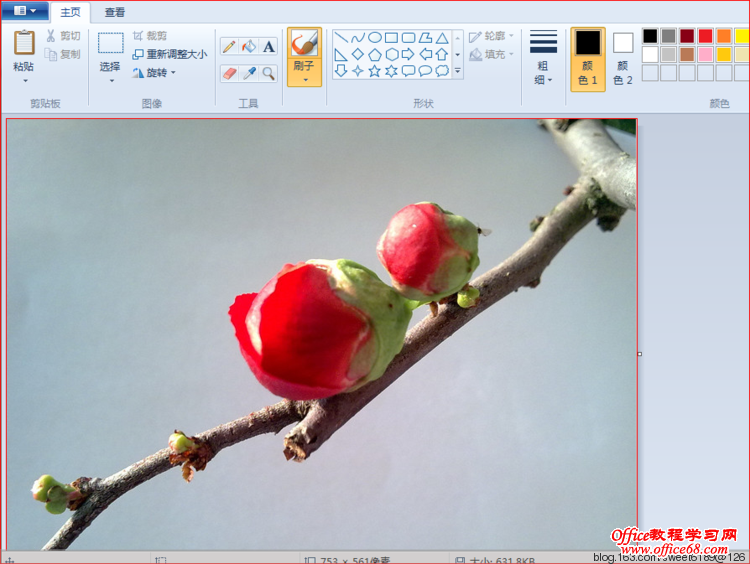This screenshot has width=750, height=564.
Task: Open the 轮廓 outline dropdown
Action: click(491, 36)
